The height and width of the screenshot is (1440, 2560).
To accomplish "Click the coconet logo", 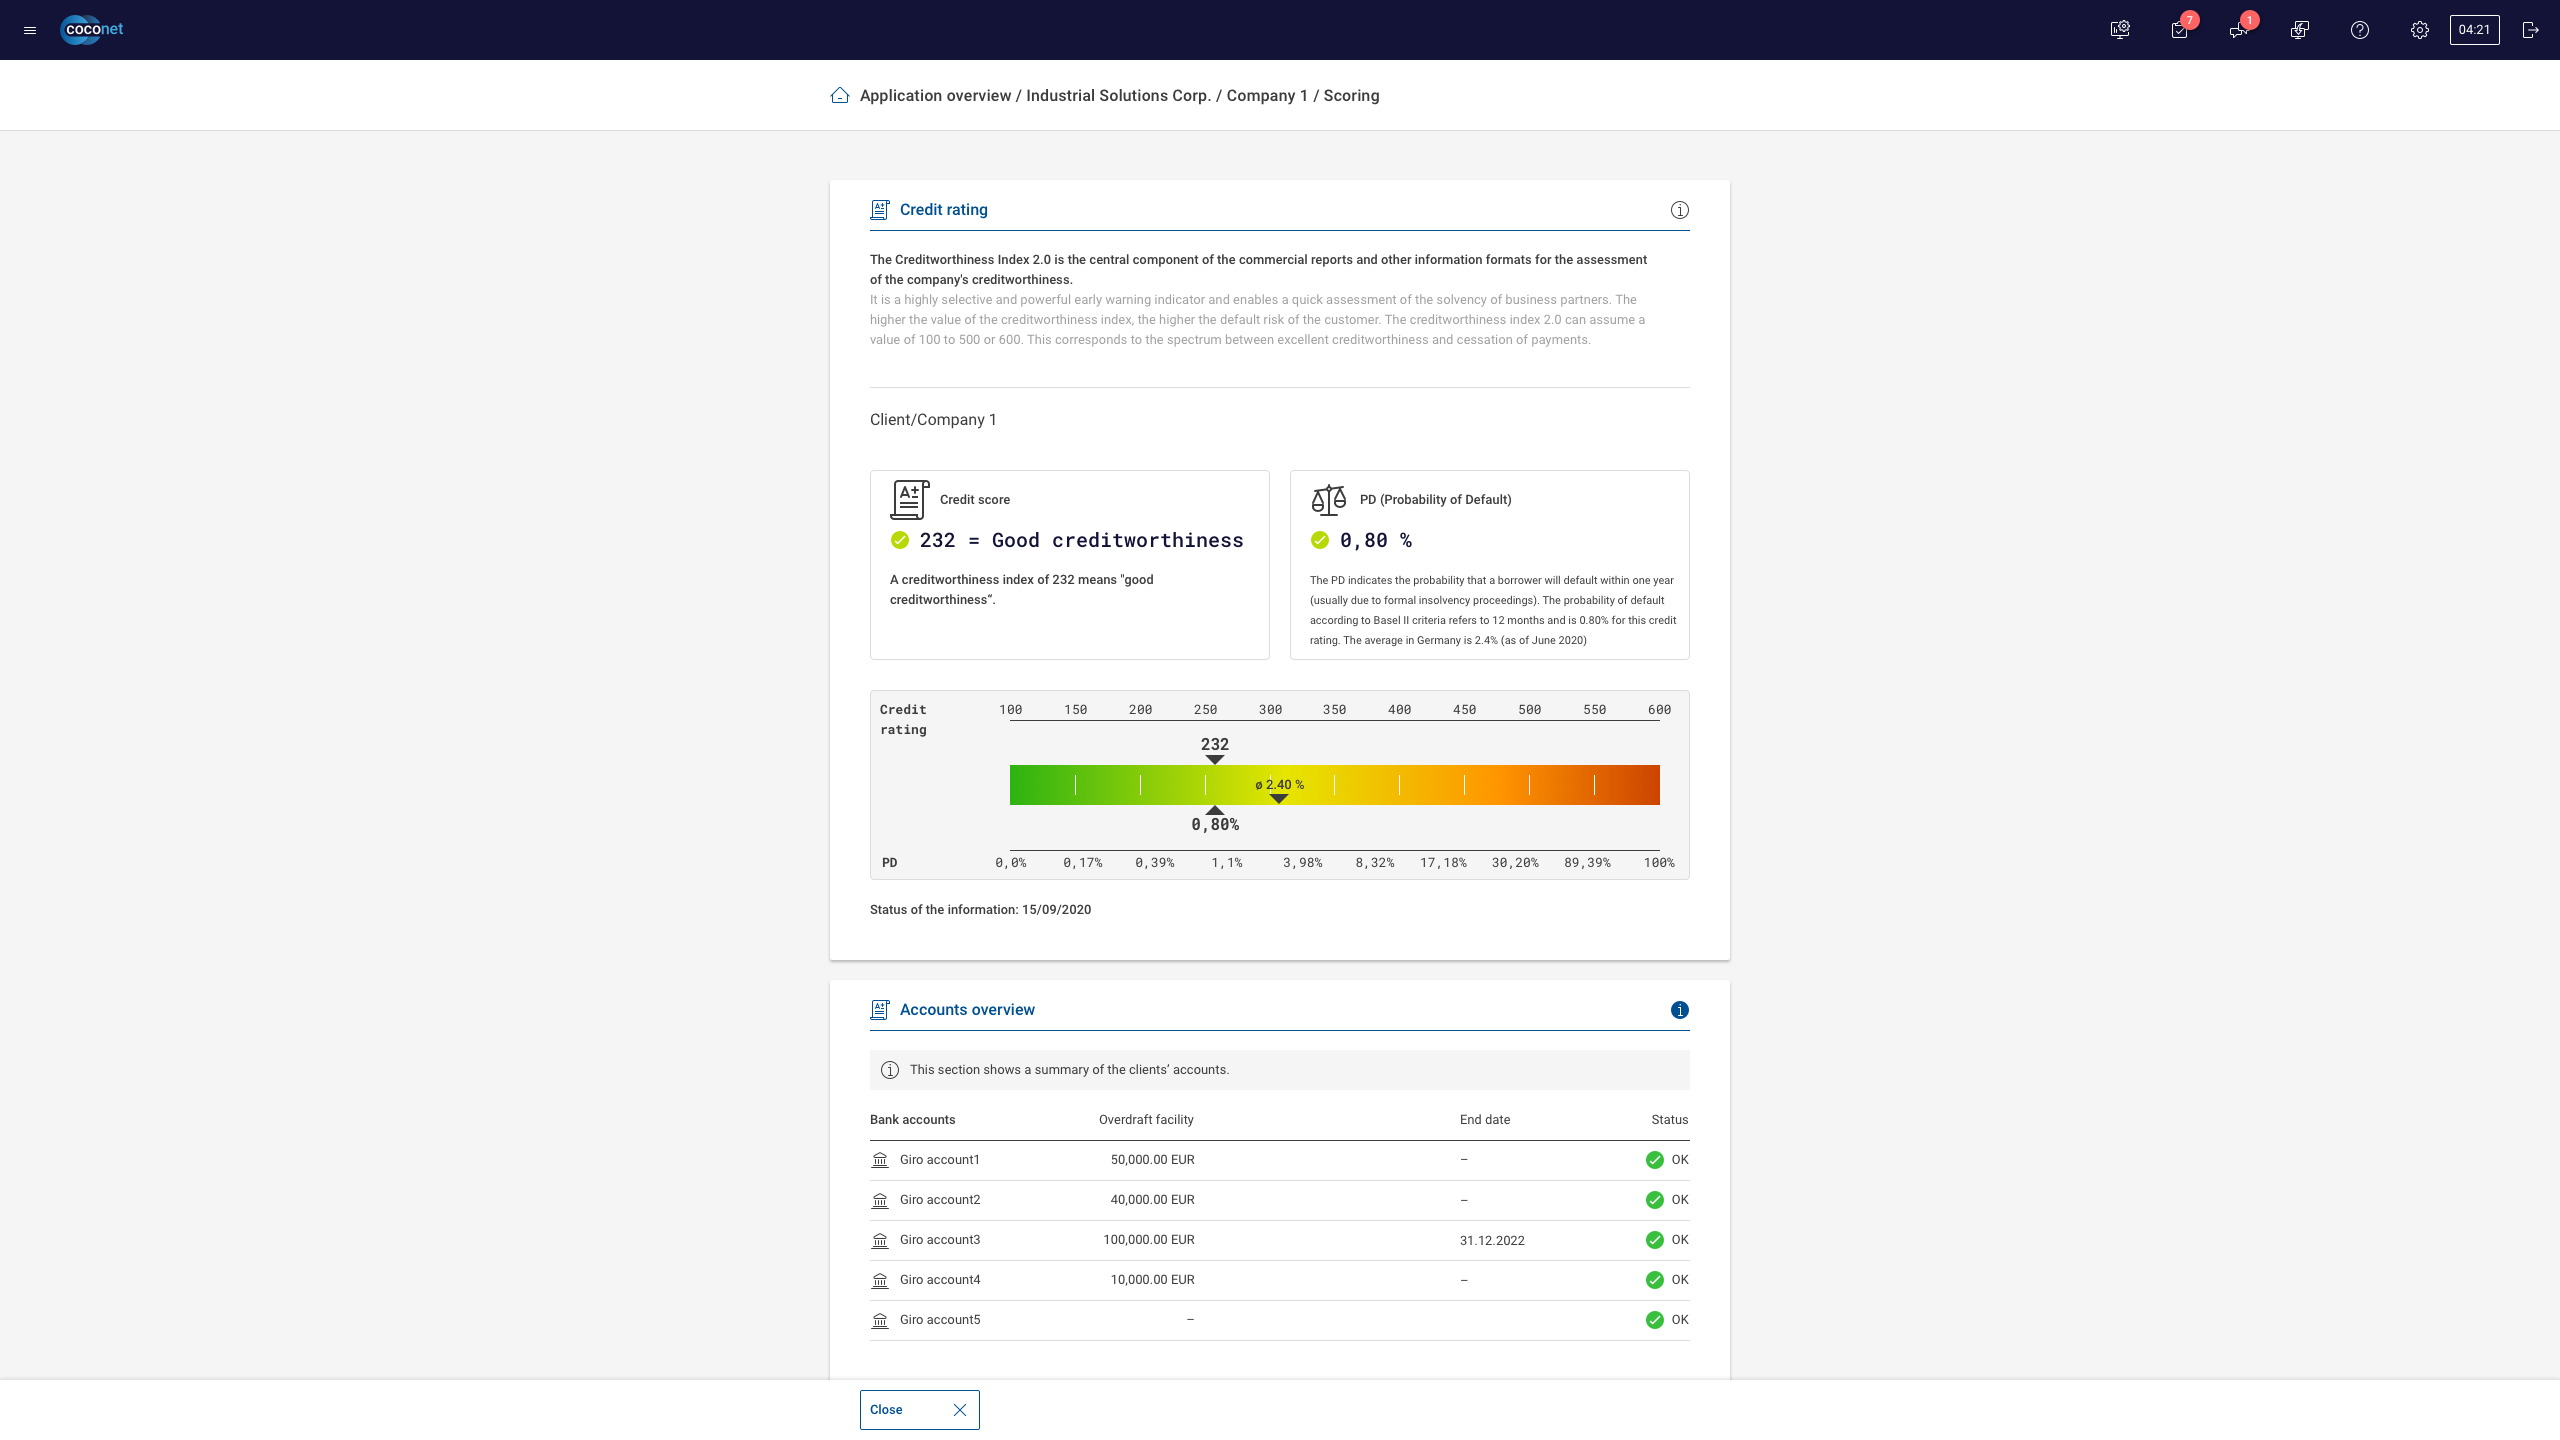I will pos(92,30).
